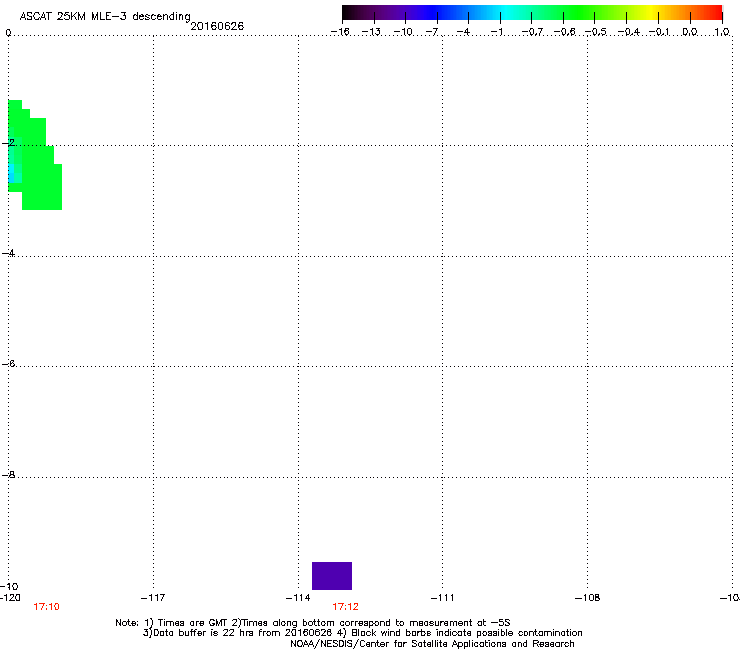Select the date label 20160626 under the title
The image size is (740, 650).
(217, 26)
